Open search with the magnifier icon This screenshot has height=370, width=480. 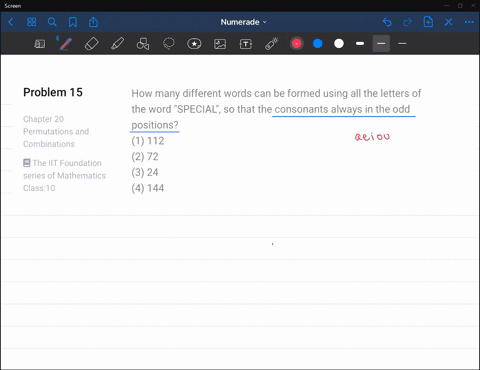(52, 22)
